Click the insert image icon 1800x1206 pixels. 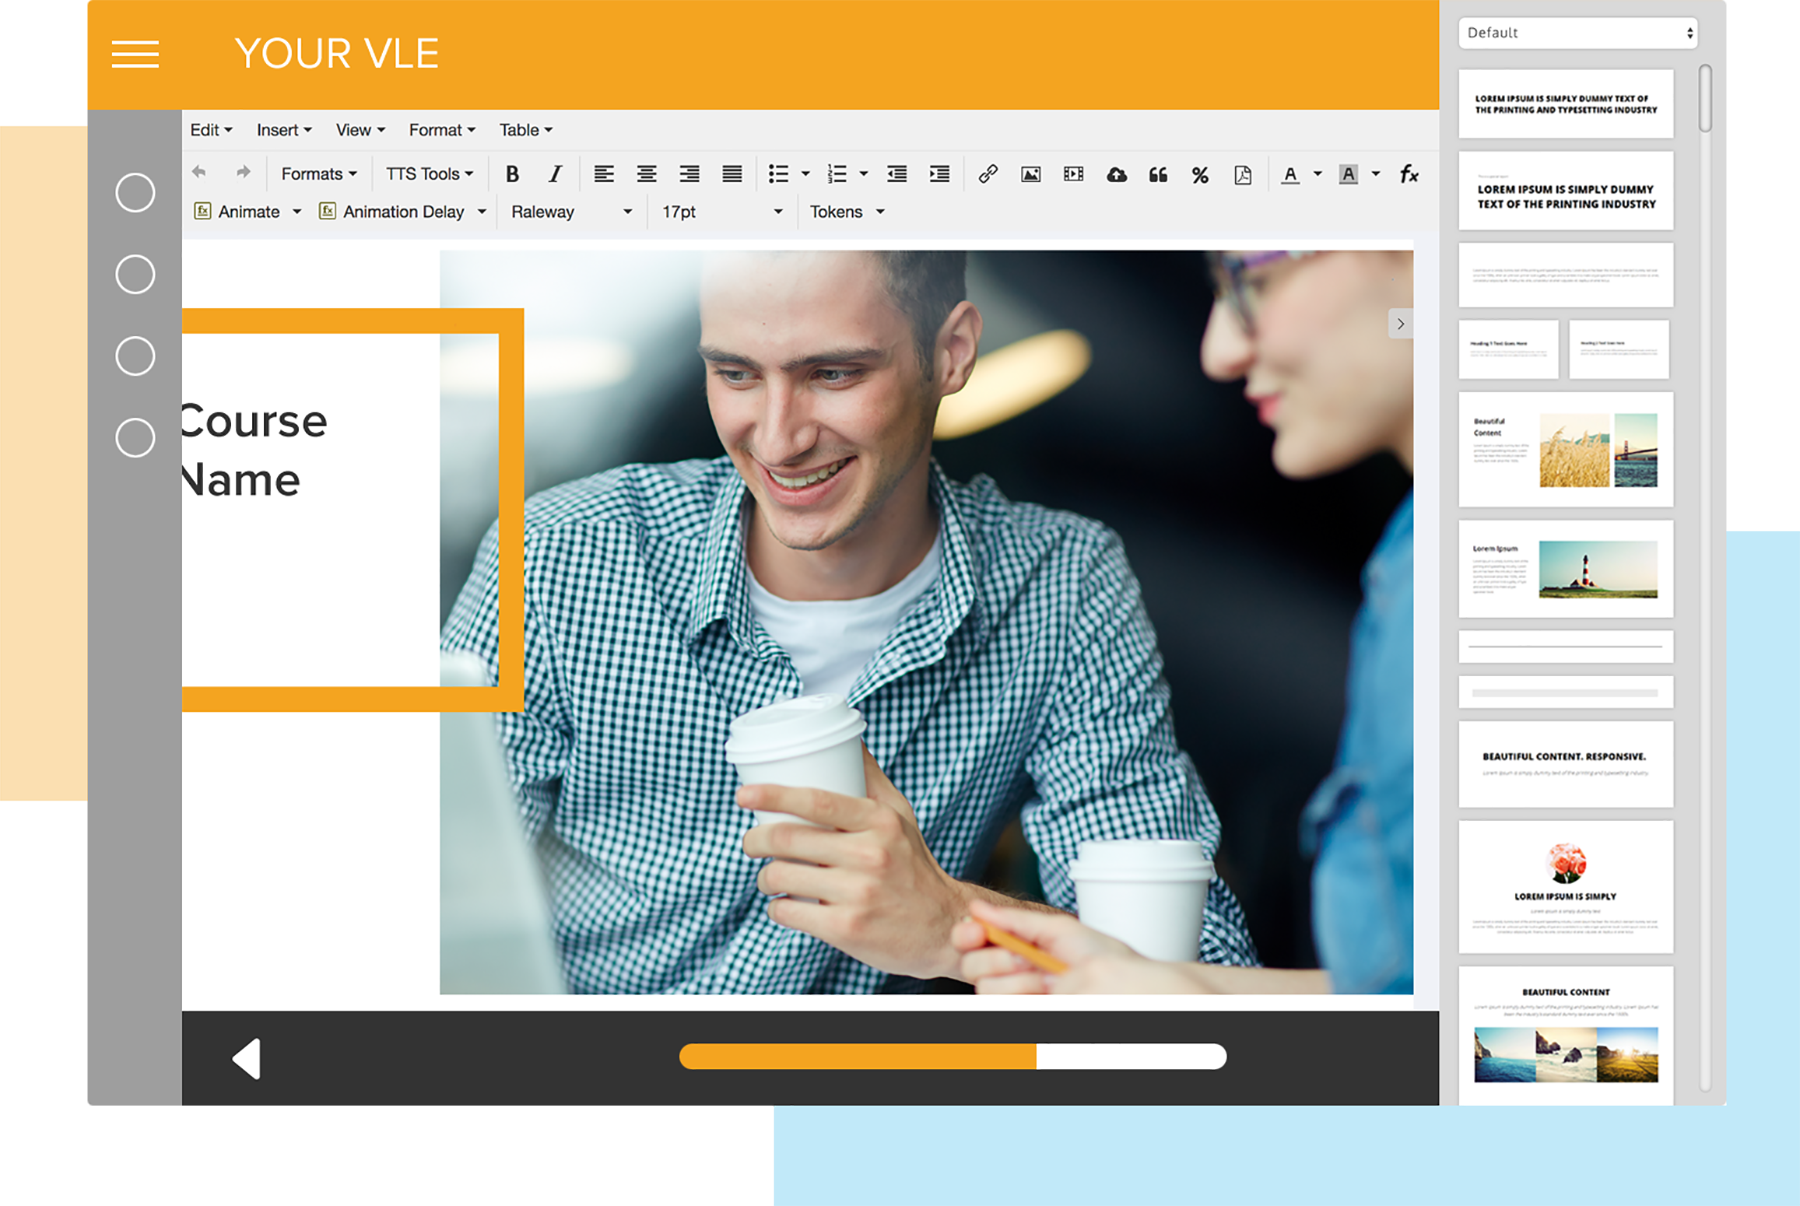pyautogui.click(x=1031, y=174)
